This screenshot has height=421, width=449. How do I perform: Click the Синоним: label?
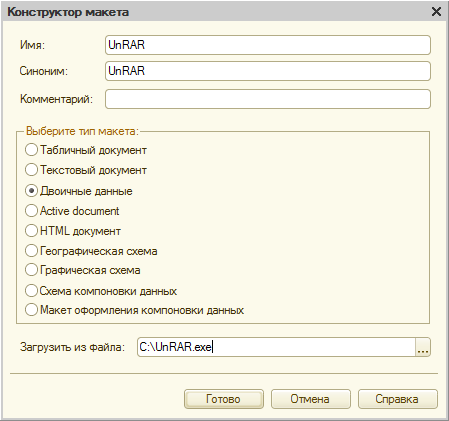44,71
